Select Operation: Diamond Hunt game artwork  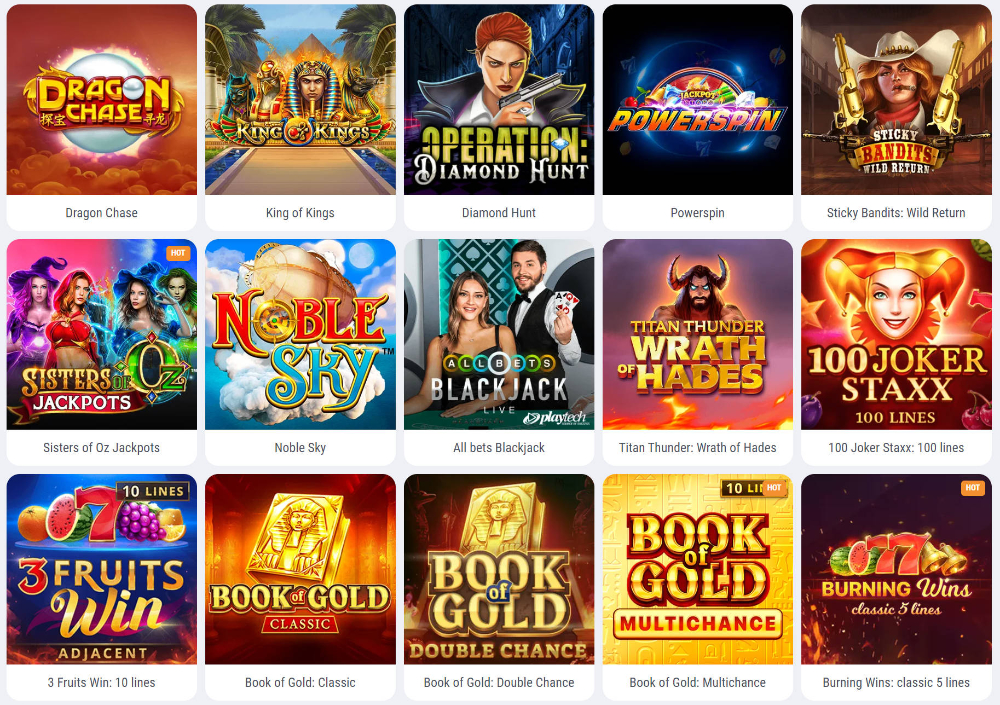(499, 100)
